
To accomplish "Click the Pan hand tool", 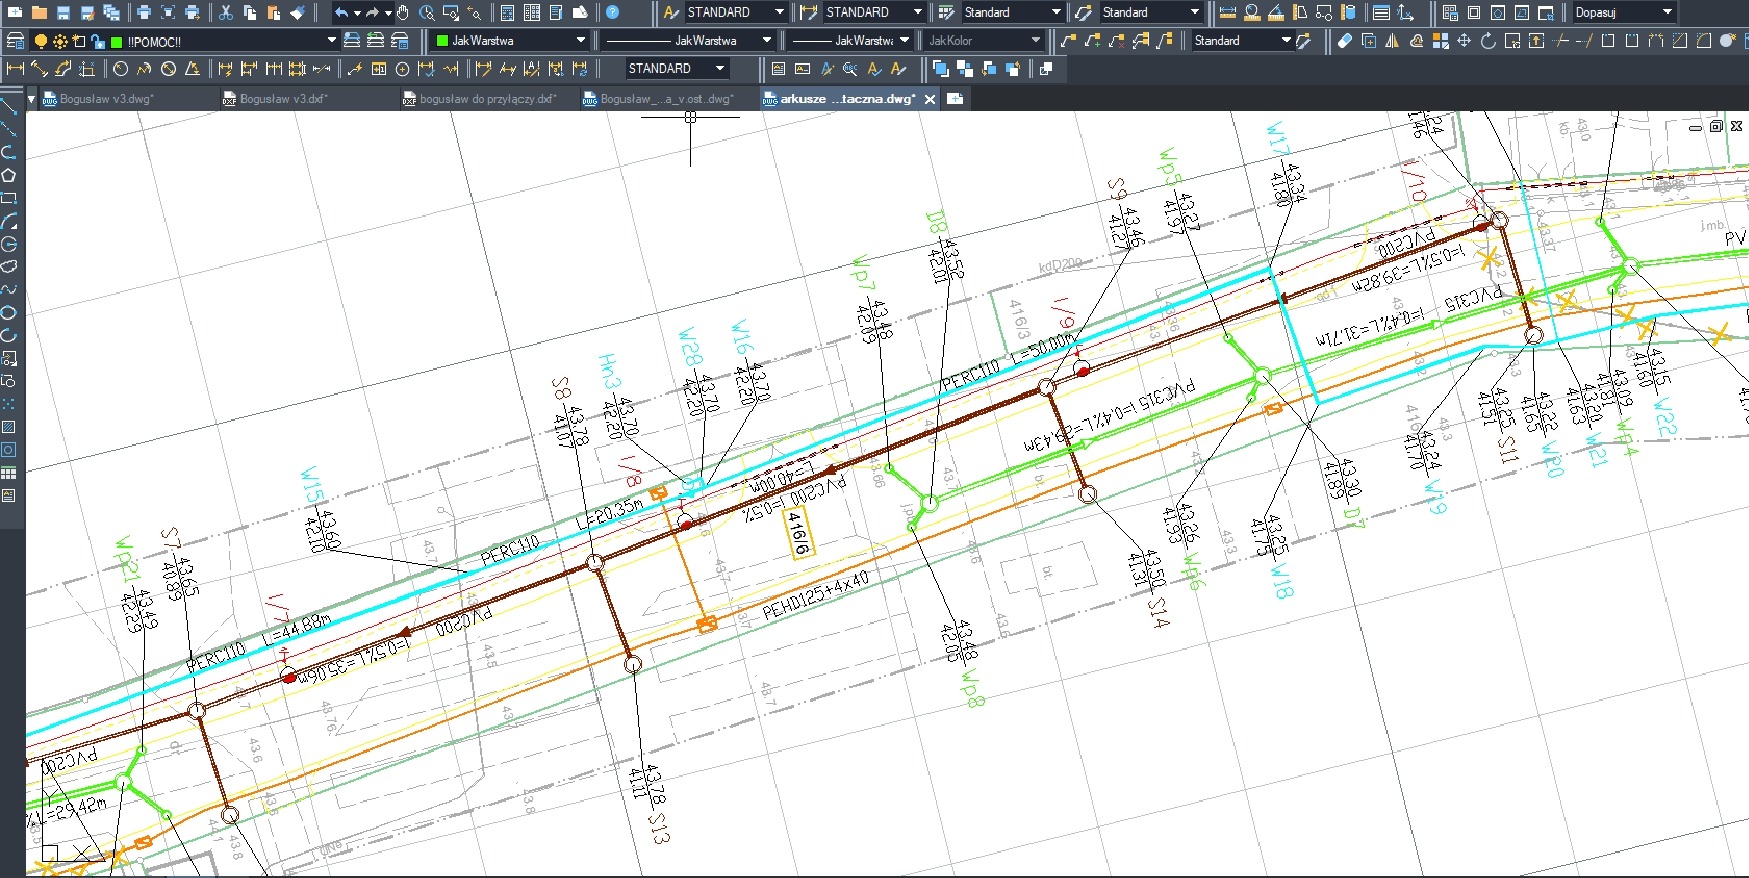I will click(x=403, y=13).
